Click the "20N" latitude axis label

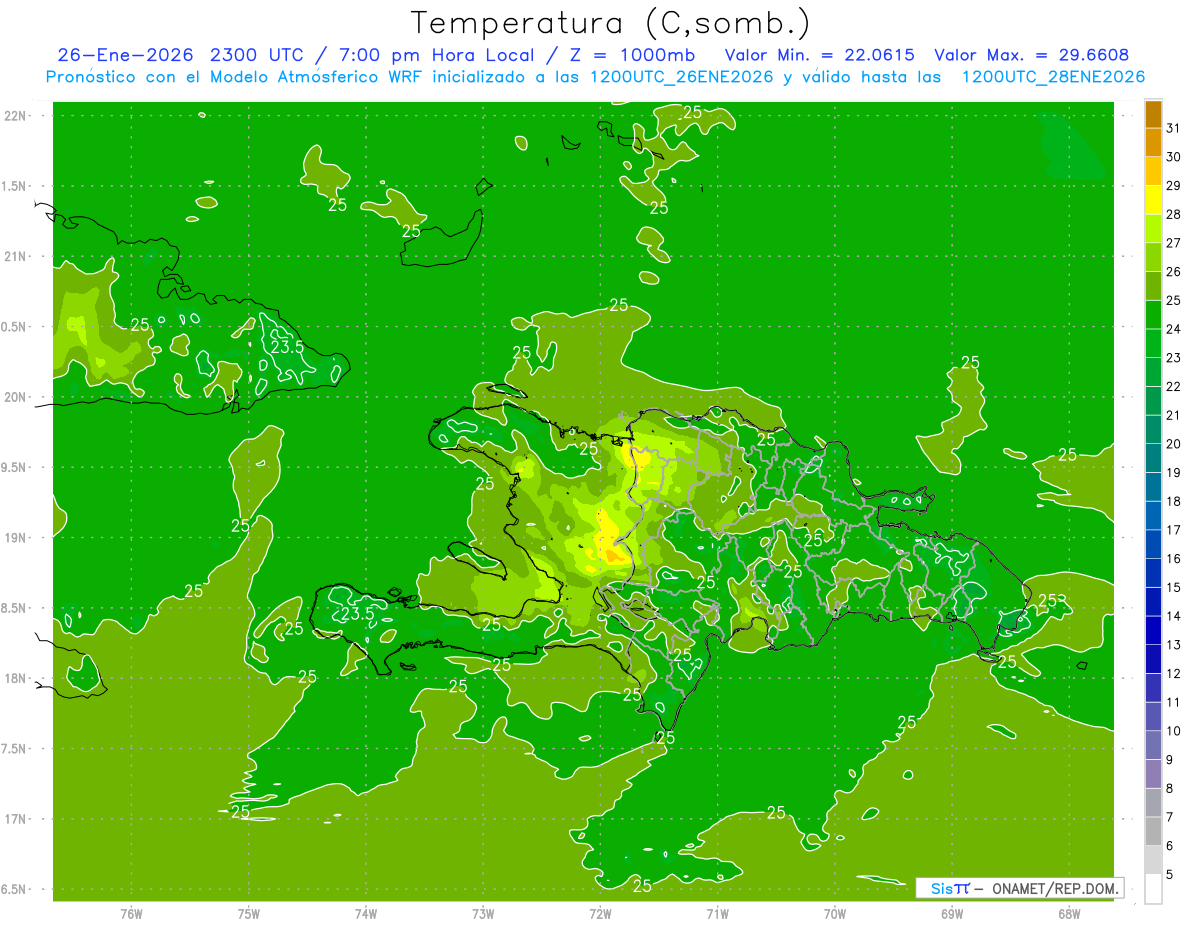[14, 397]
